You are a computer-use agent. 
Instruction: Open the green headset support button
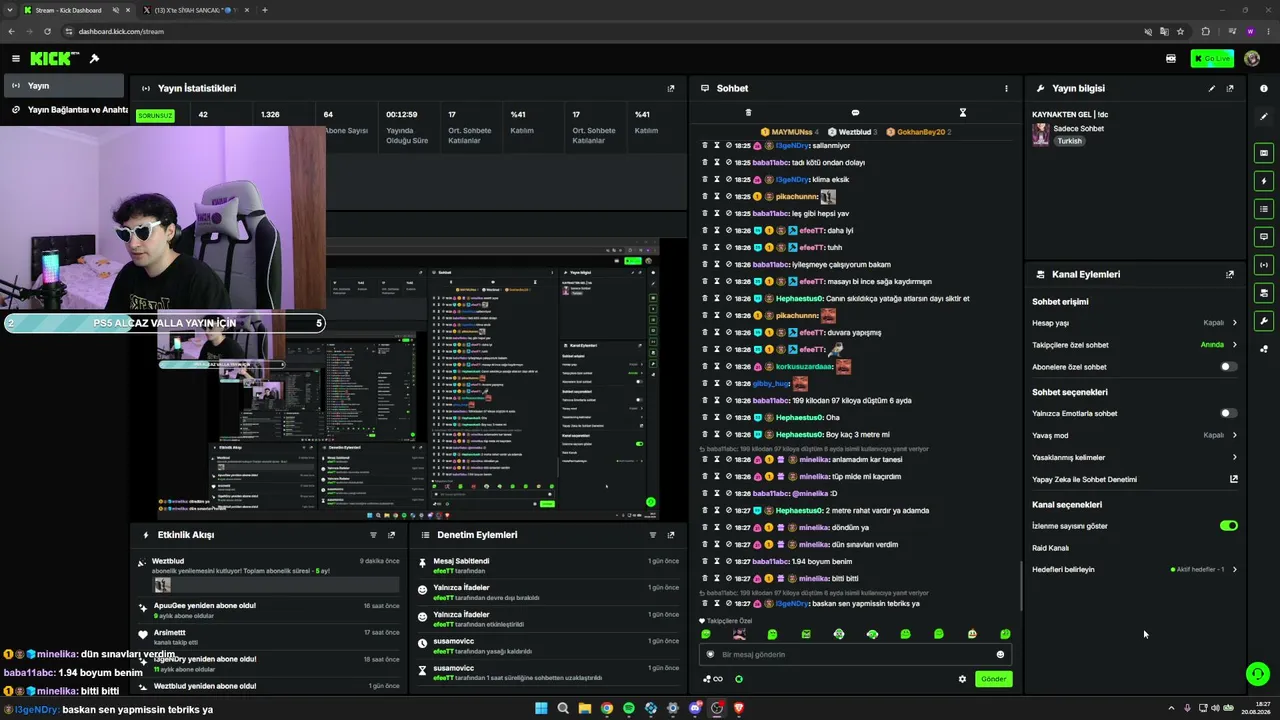pos(1258,674)
